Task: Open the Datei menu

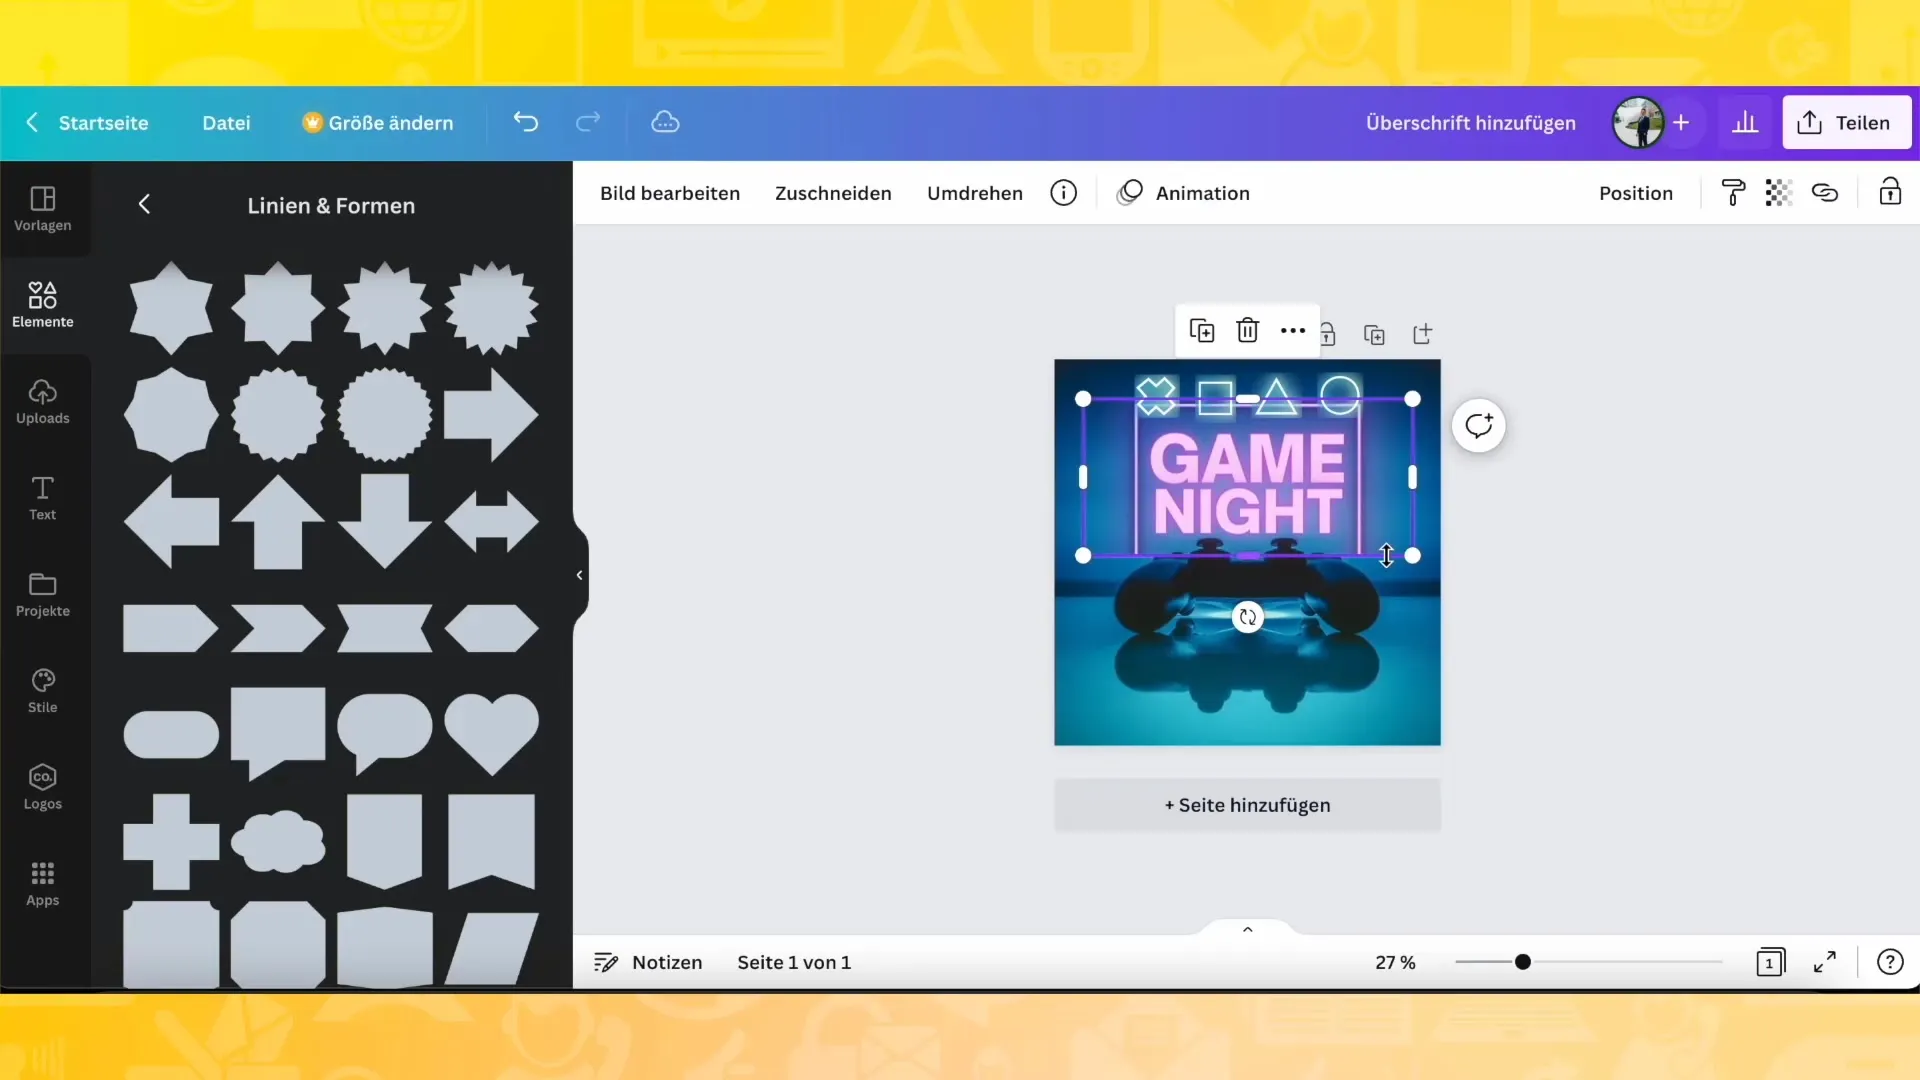Action: click(x=225, y=121)
